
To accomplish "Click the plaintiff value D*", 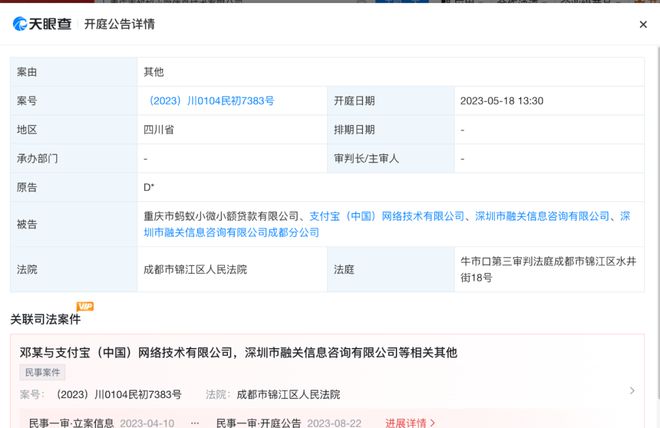I will pos(149,187).
